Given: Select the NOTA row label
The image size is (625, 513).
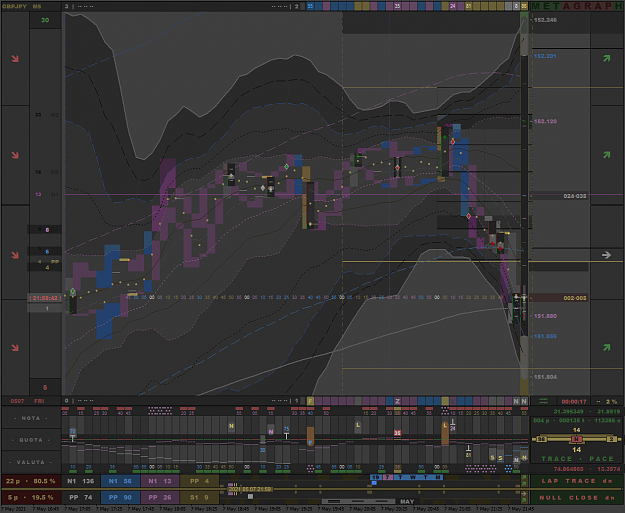Looking at the screenshot, I should pos(31,418).
